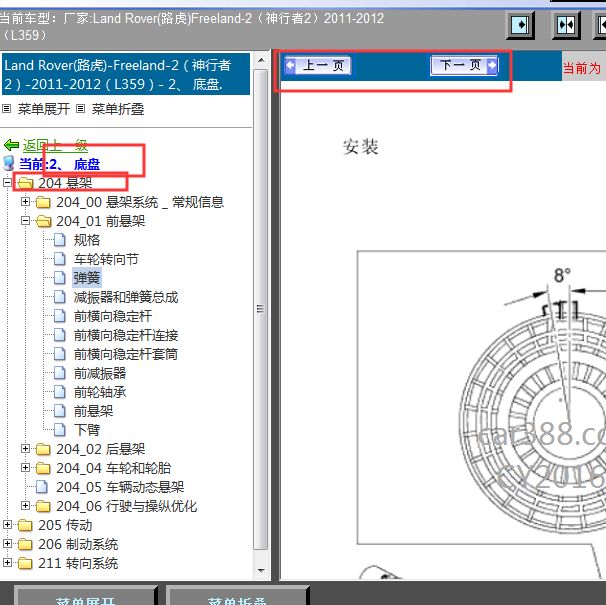The image size is (606, 605).
Task: Click folder icon of 211 转向系统
Action: pos(25,563)
